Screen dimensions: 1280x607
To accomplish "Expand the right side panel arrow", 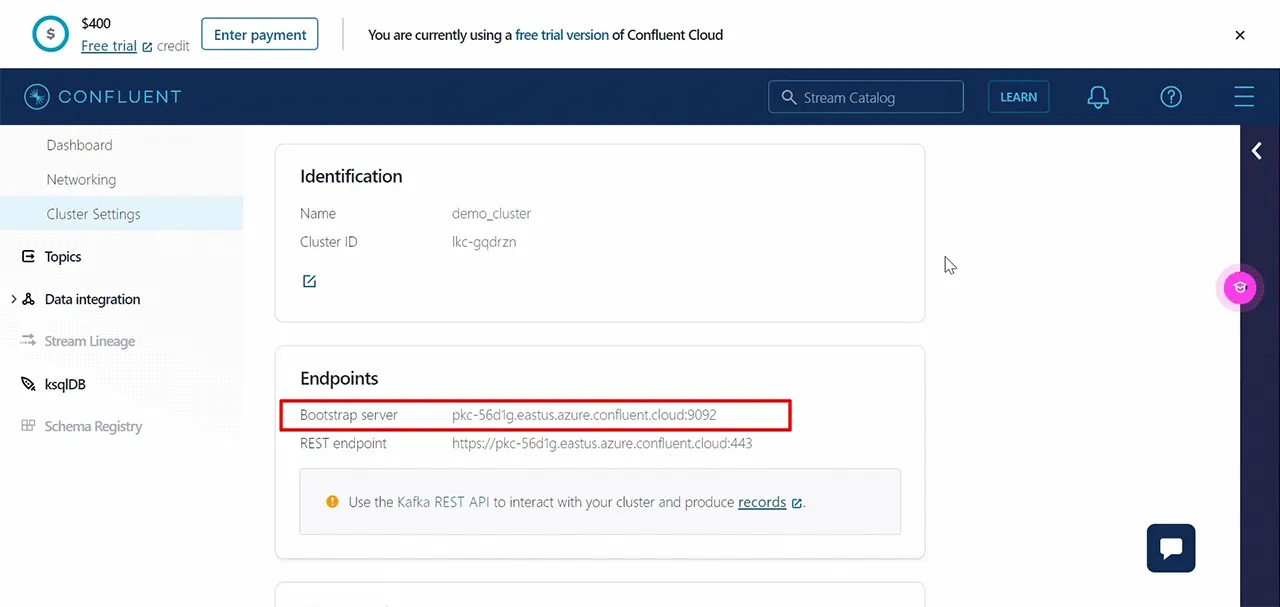I will point(1257,151).
